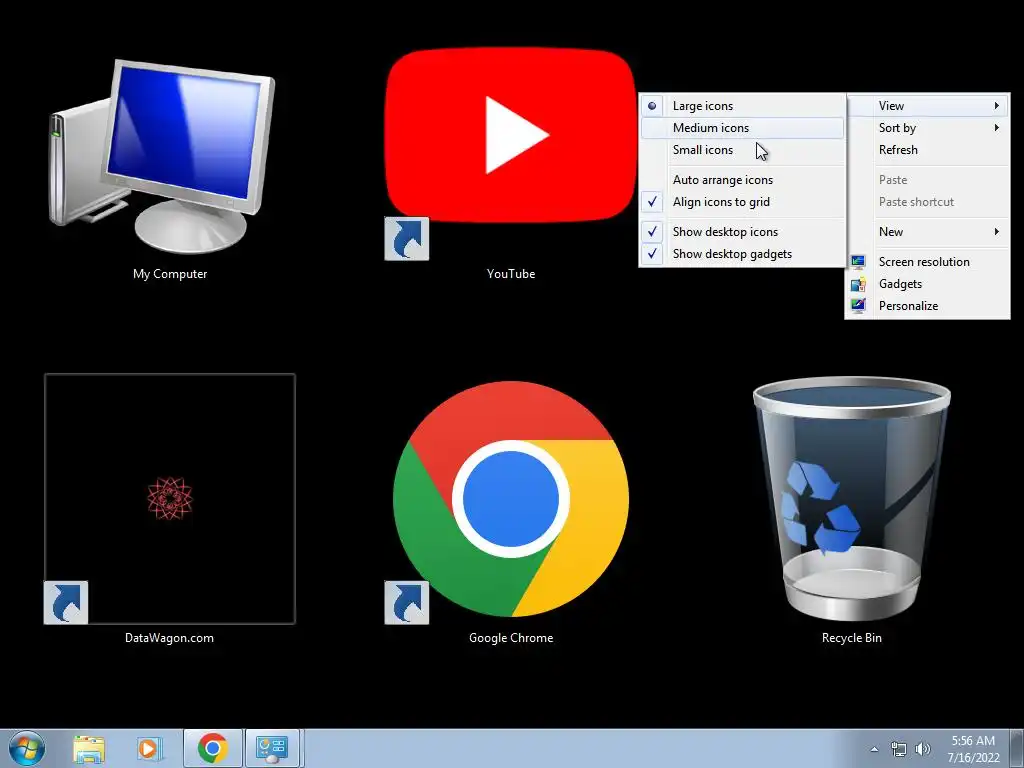Enable Auto arrange icons

coord(743,180)
